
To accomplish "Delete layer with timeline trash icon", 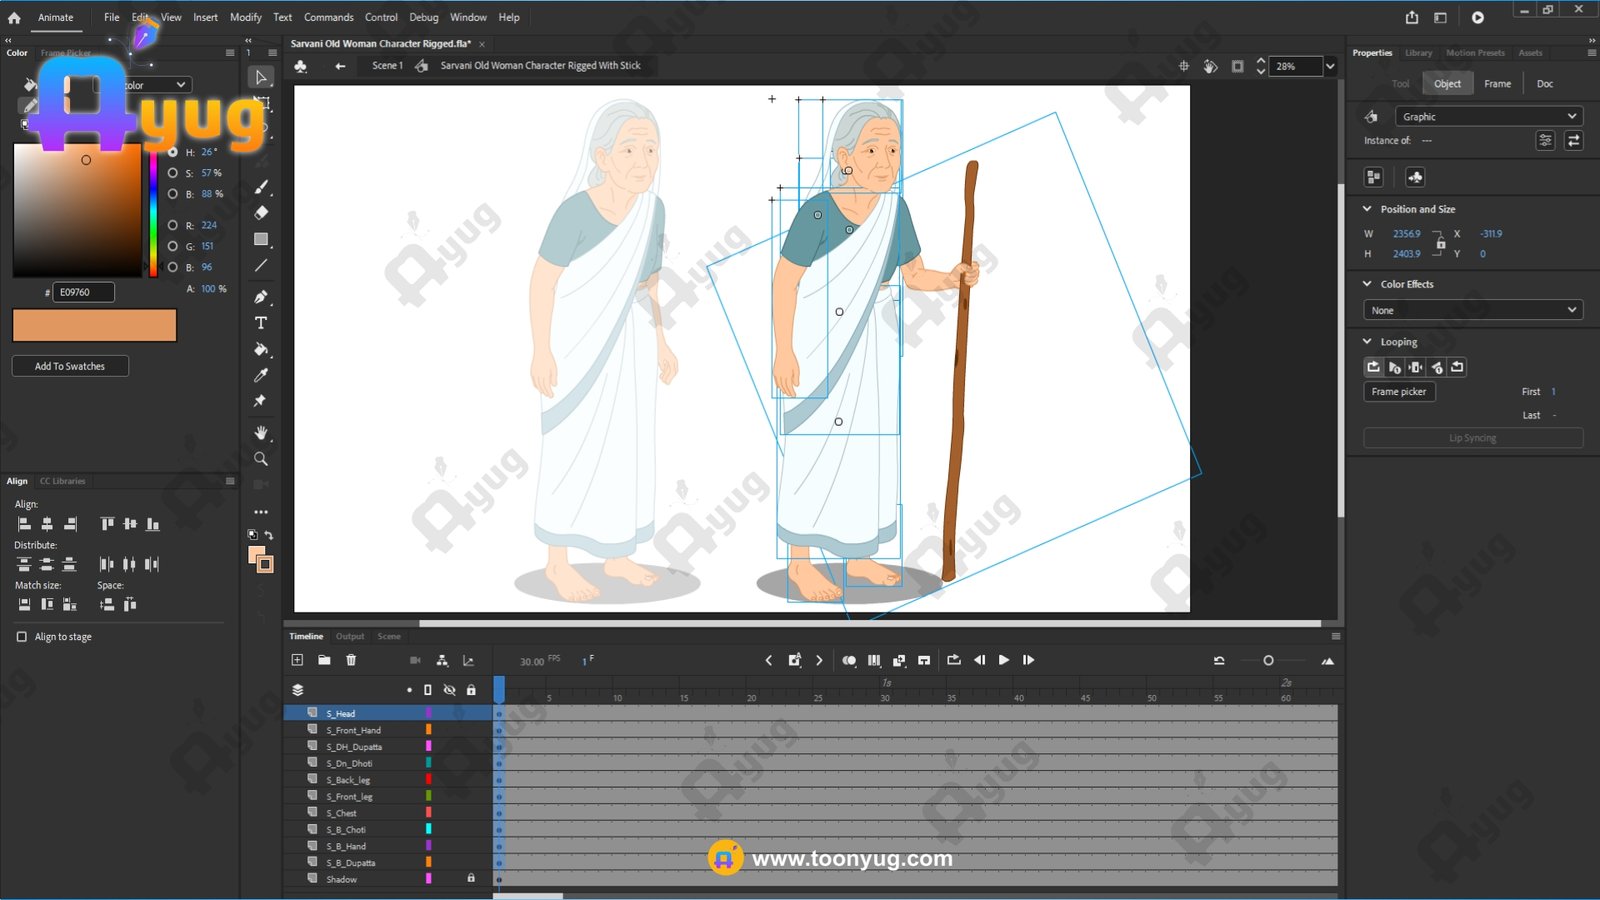I will click(x=351, y=660).
